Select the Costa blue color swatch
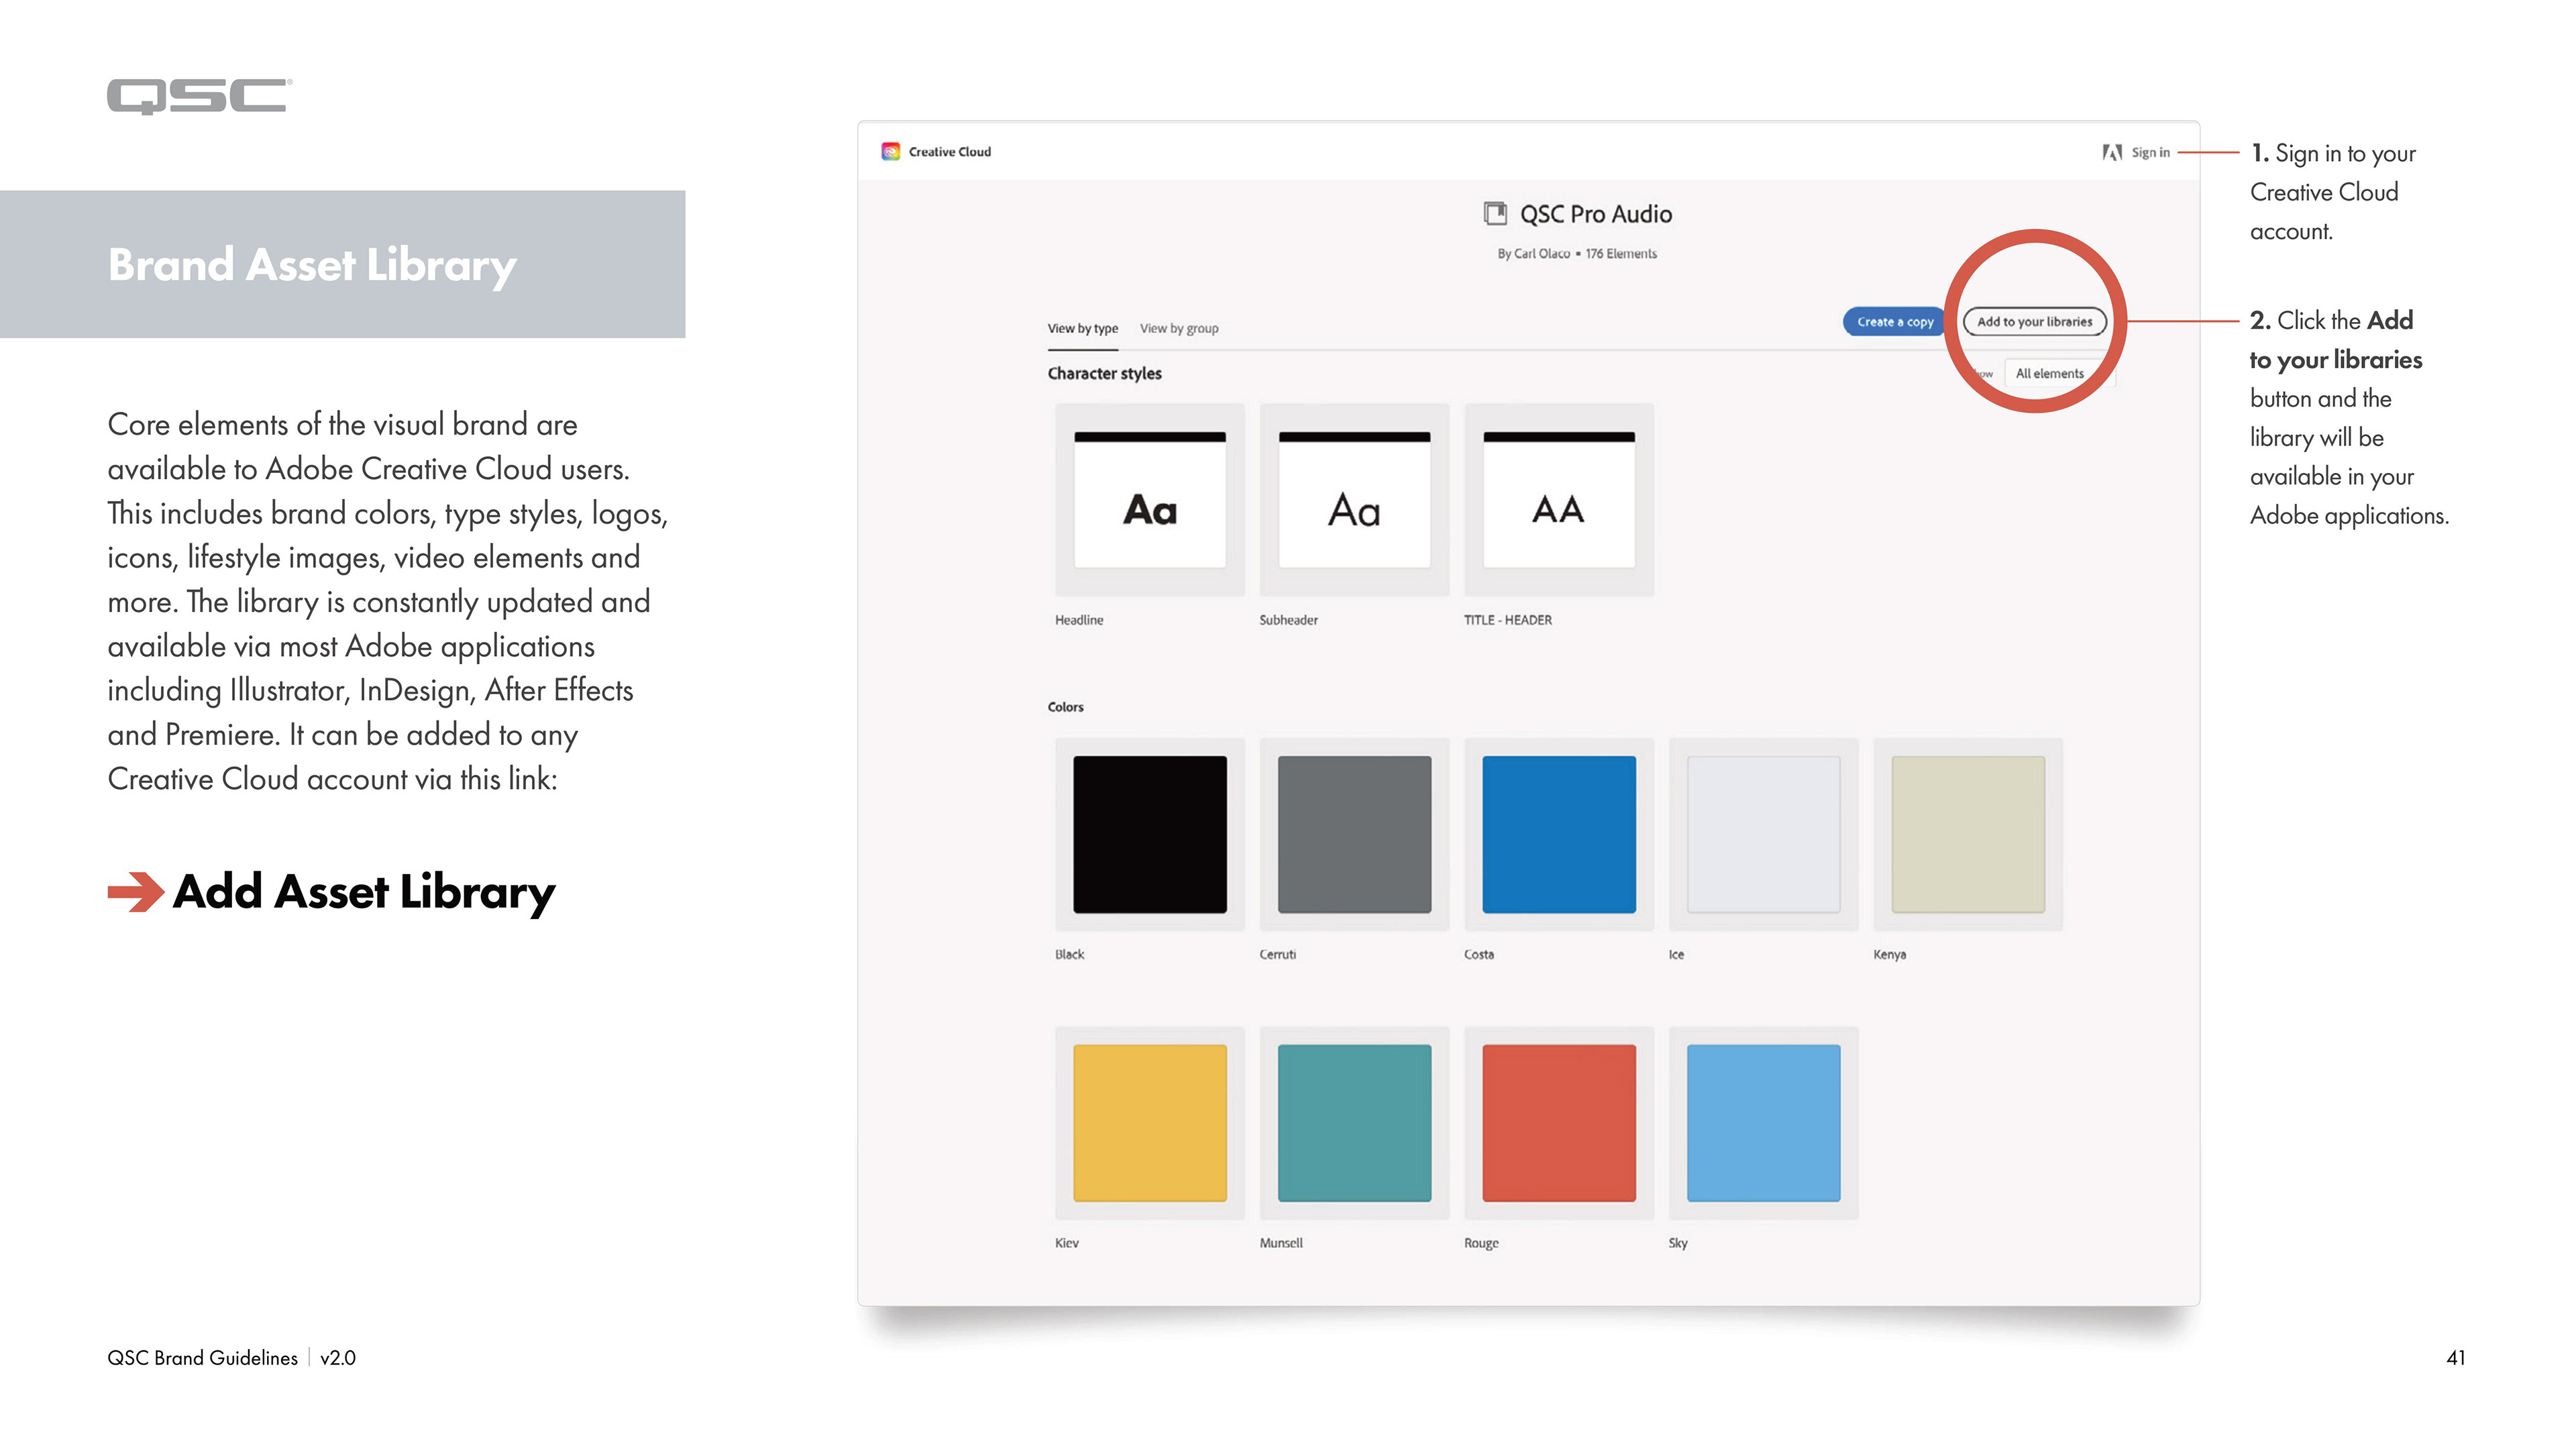Viewport: 2576px width, 1449px height. [1558, 835]
